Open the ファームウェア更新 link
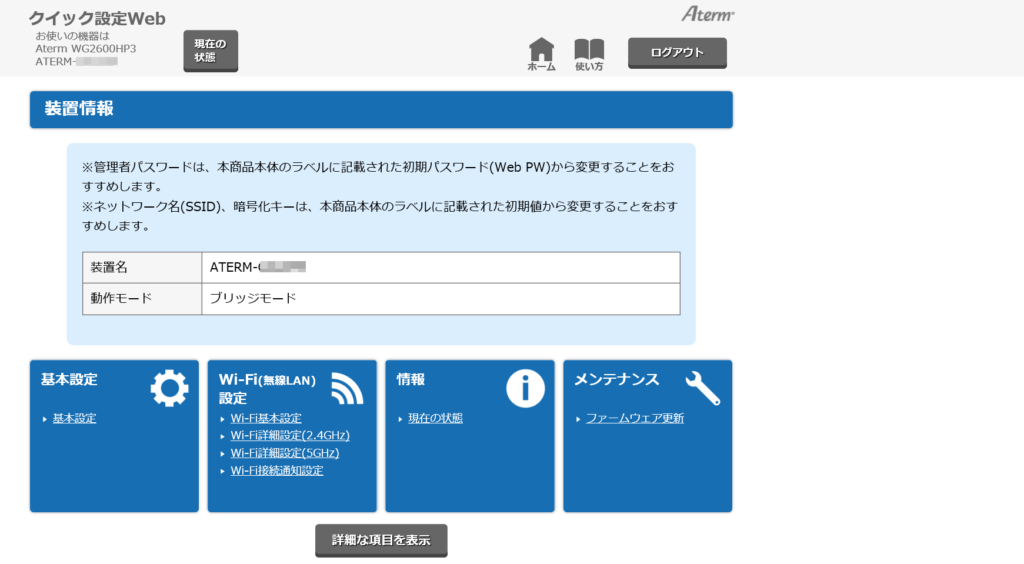Screen dimensions: 1024x564 [635, 418]
